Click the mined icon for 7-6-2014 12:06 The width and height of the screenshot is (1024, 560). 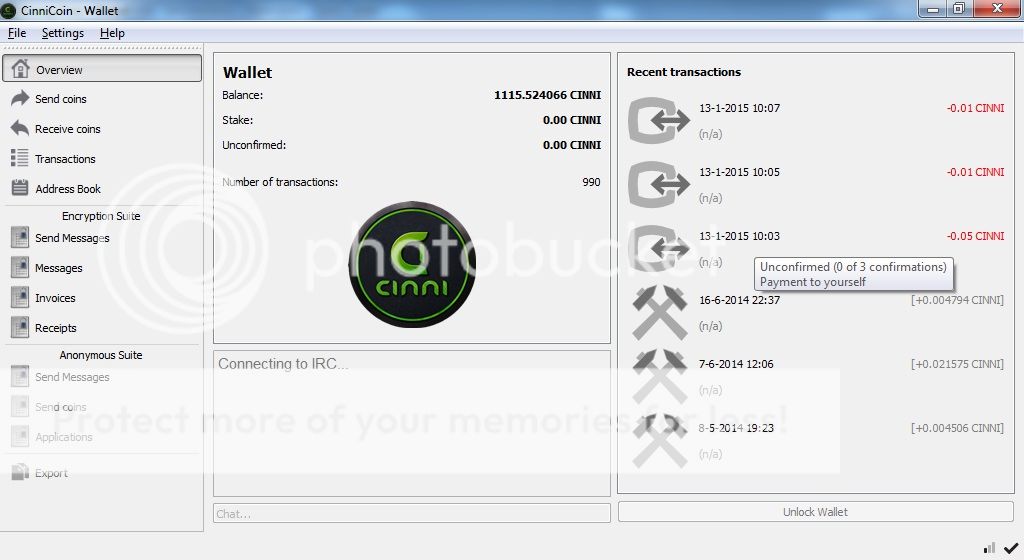660,376
